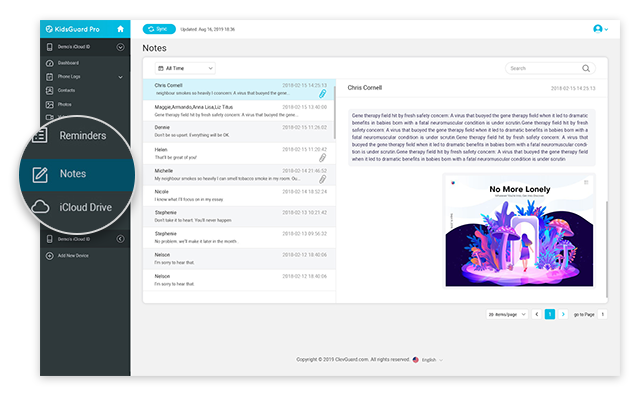Select the Stephenie note dated 10:21:42
Viewport: 640px width, 400px height.
pos(239,216)
